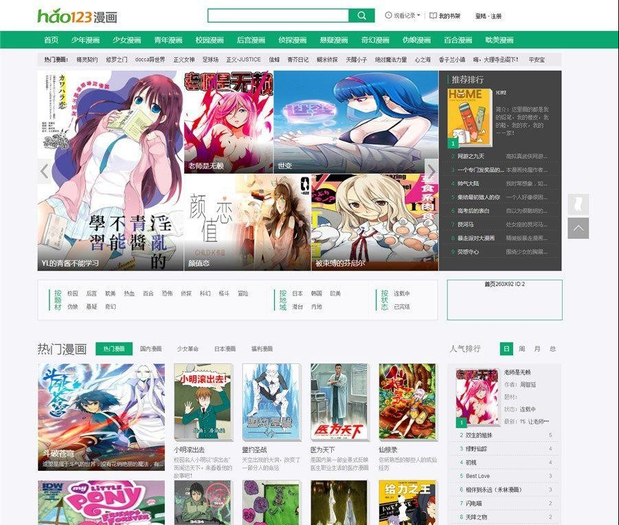
Task: Click the clock icon for viewing history
Action: [388, 16]
